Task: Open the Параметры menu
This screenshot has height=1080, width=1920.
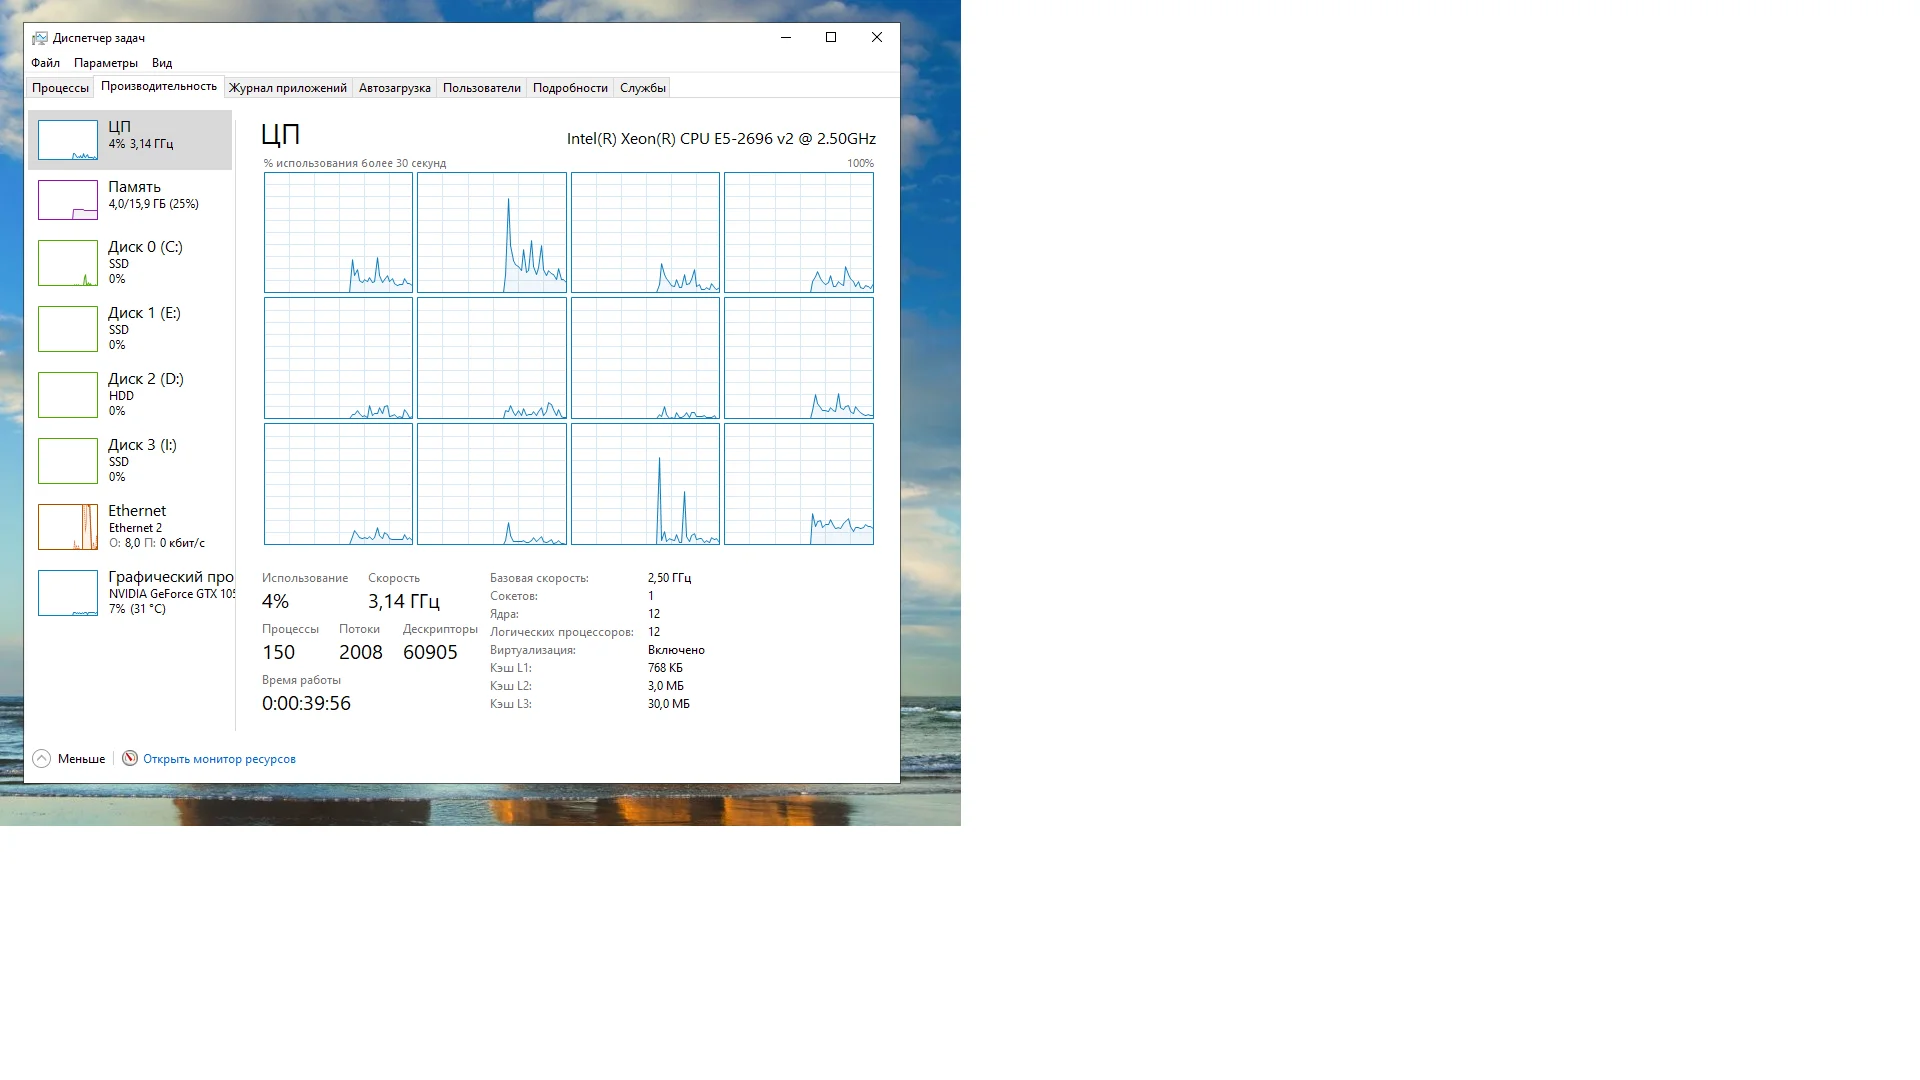Action: click(106, 63)
